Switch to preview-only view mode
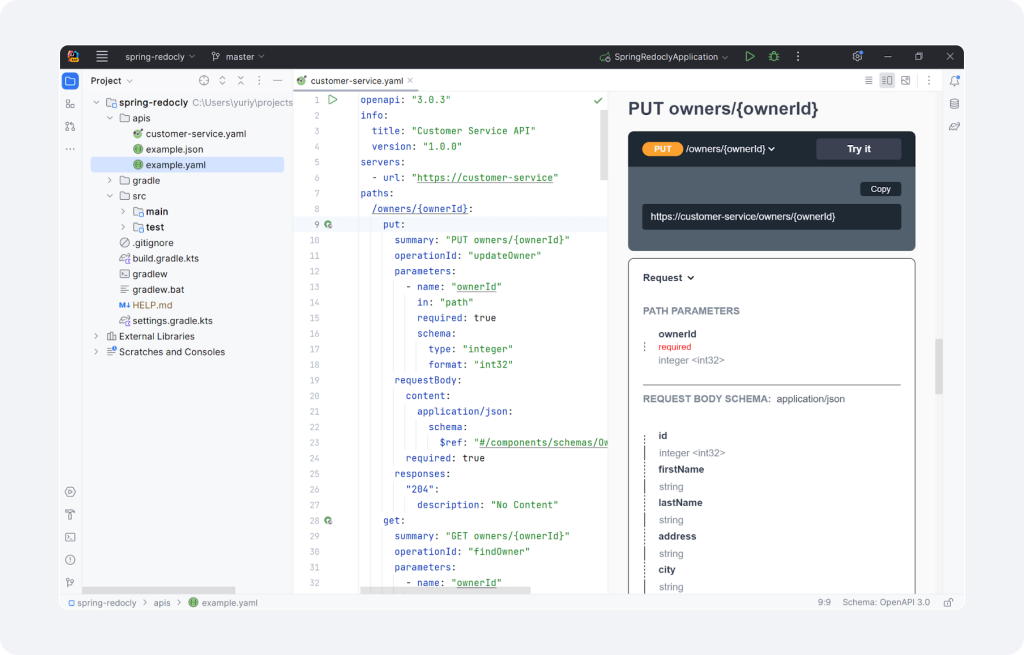This screenshot has height=655, width=1024. (905, 80)
